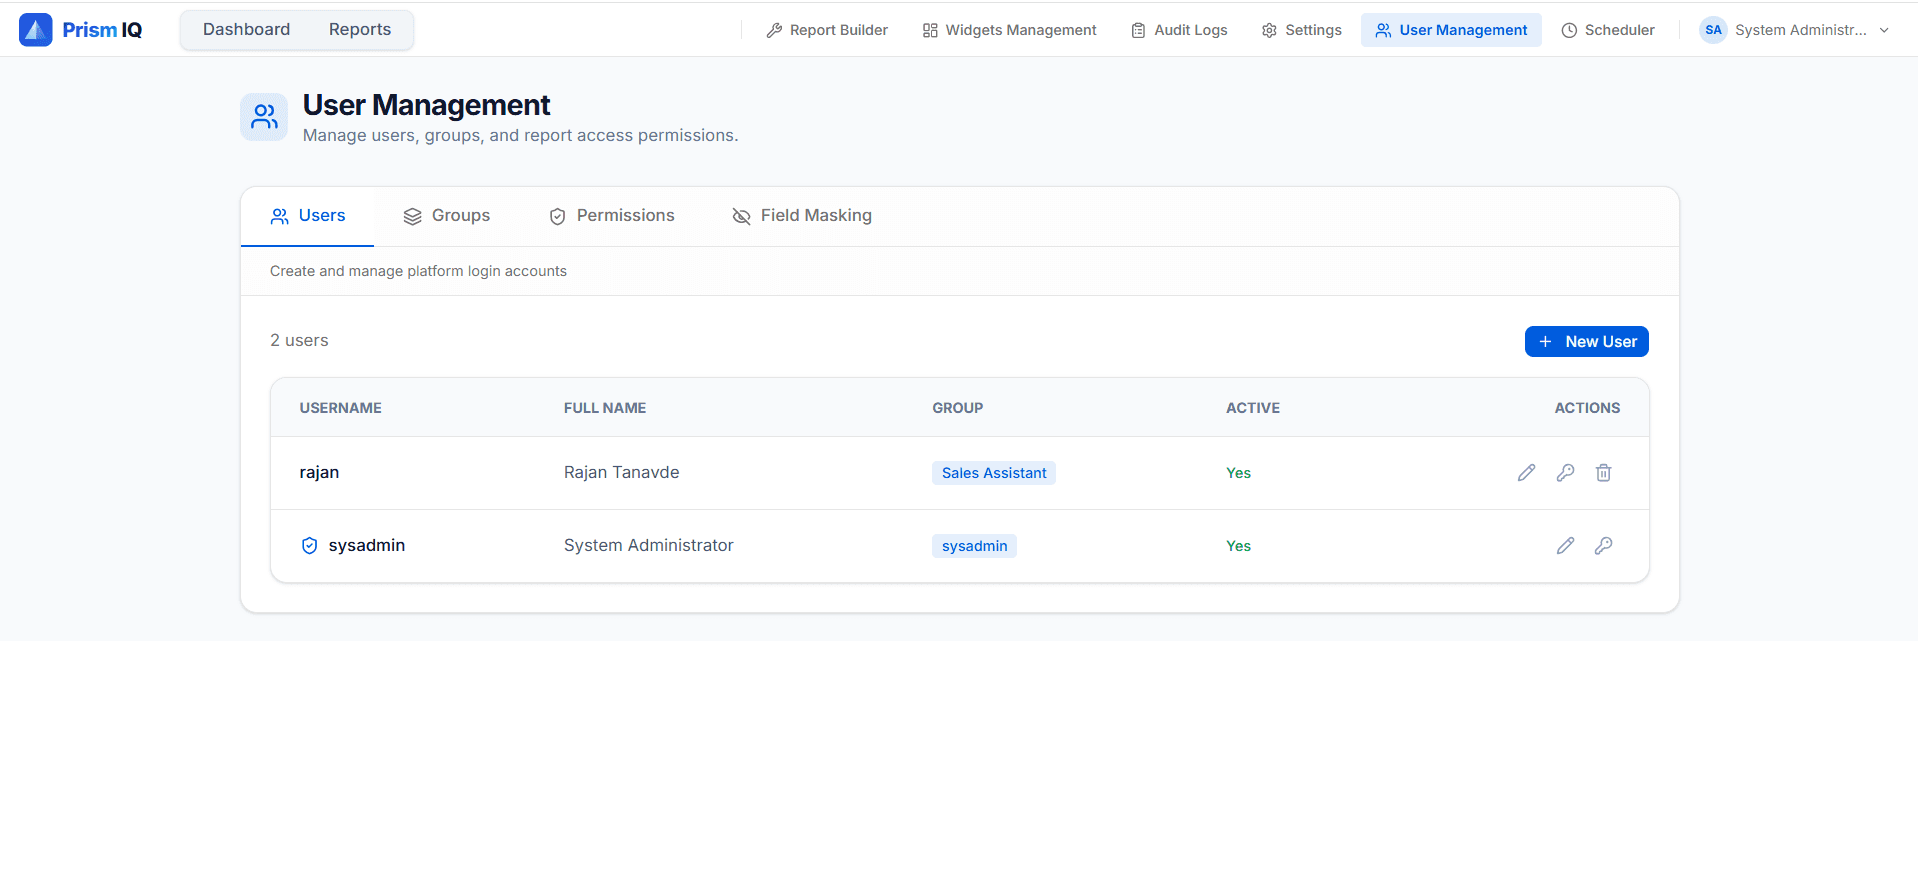Expand the System Administrator account menu chevron
The image size is (1918, 877).
pos(1884,30)
